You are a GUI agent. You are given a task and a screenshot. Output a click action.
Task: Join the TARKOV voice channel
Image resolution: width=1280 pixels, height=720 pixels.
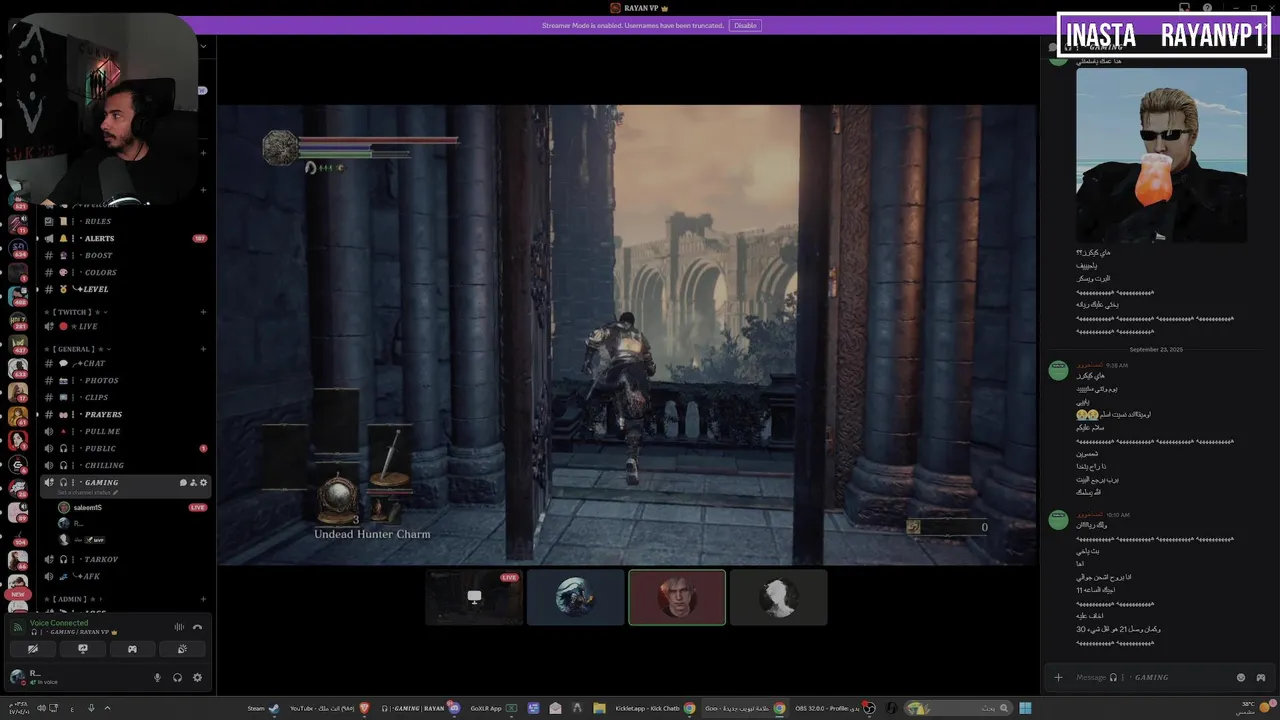[x=125, y=559]
